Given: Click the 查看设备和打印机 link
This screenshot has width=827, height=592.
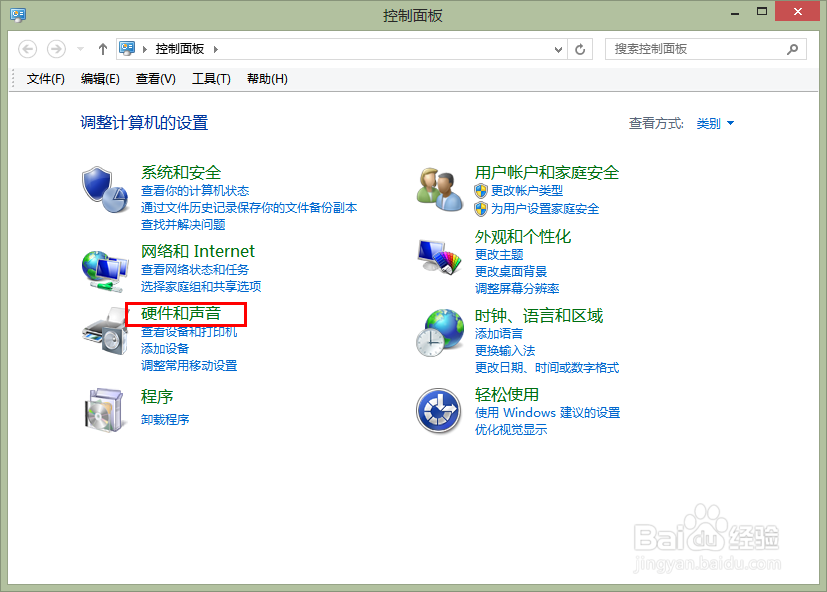Looking at the screenshot, I should coord(189,331).
